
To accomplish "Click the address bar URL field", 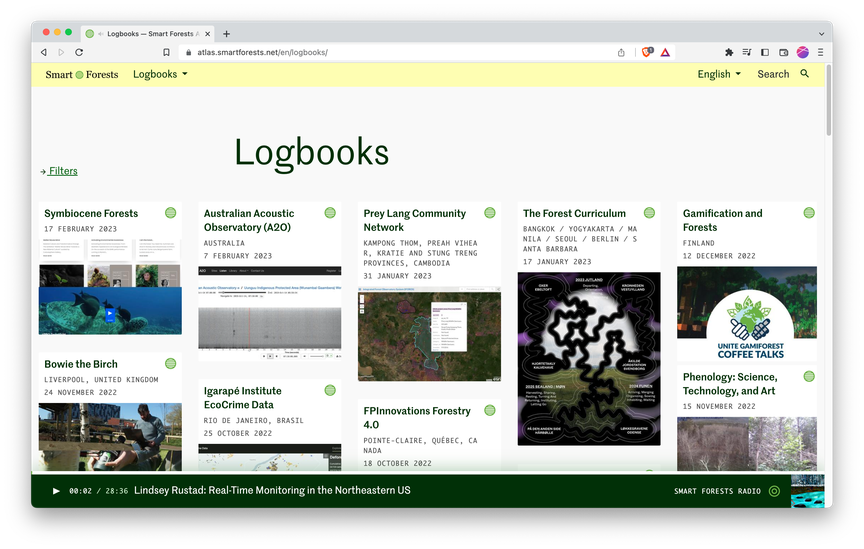I will pyautogui.click(x=399, y=52).
